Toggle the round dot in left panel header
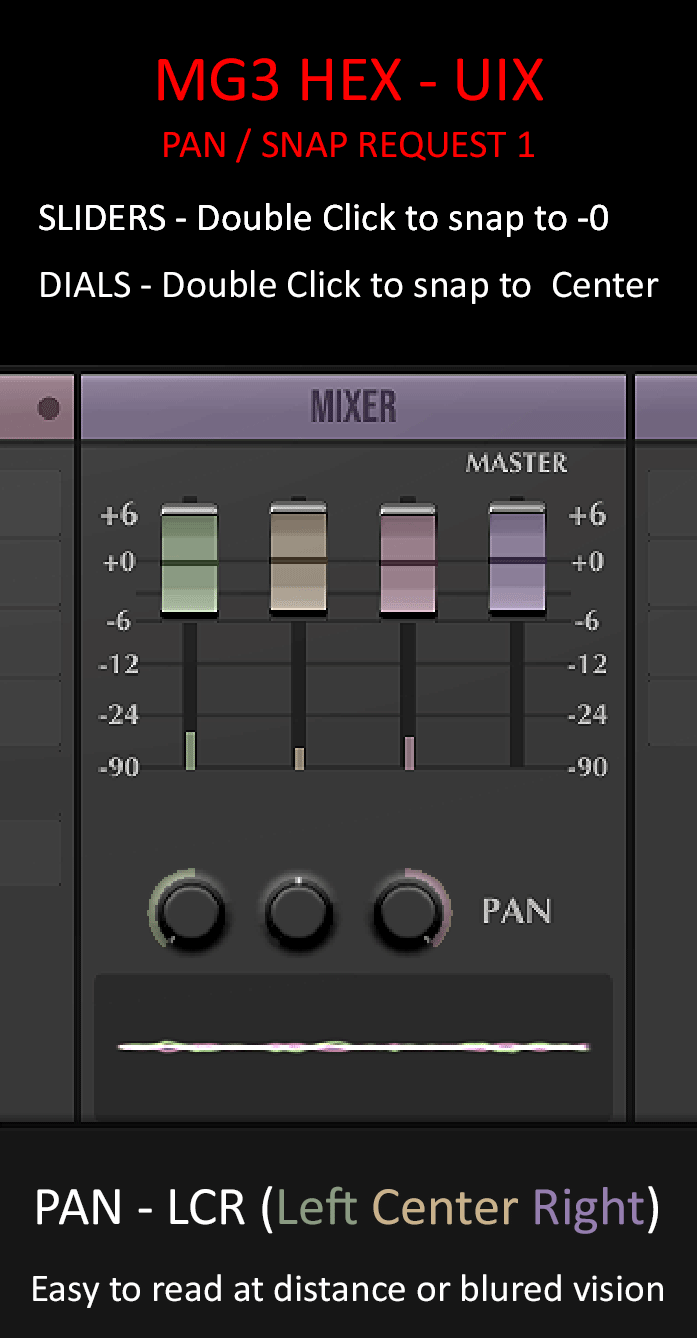 click(48, 408)
